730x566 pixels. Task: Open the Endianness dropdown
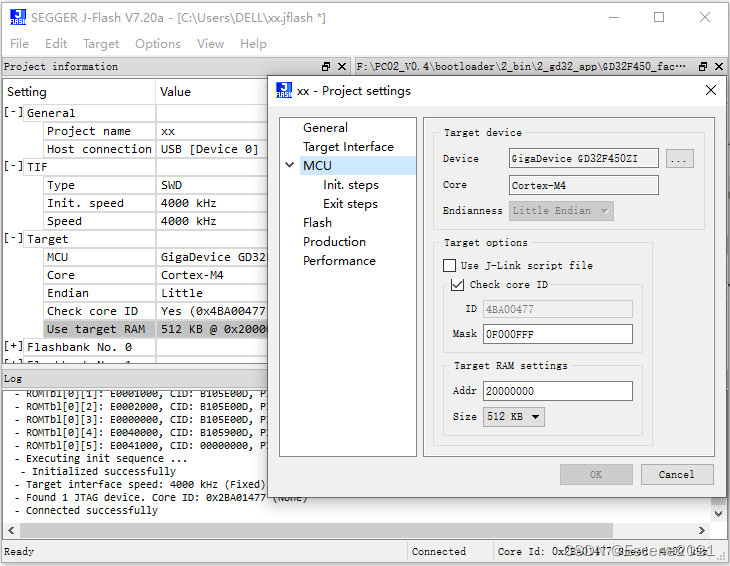point(561,211)
